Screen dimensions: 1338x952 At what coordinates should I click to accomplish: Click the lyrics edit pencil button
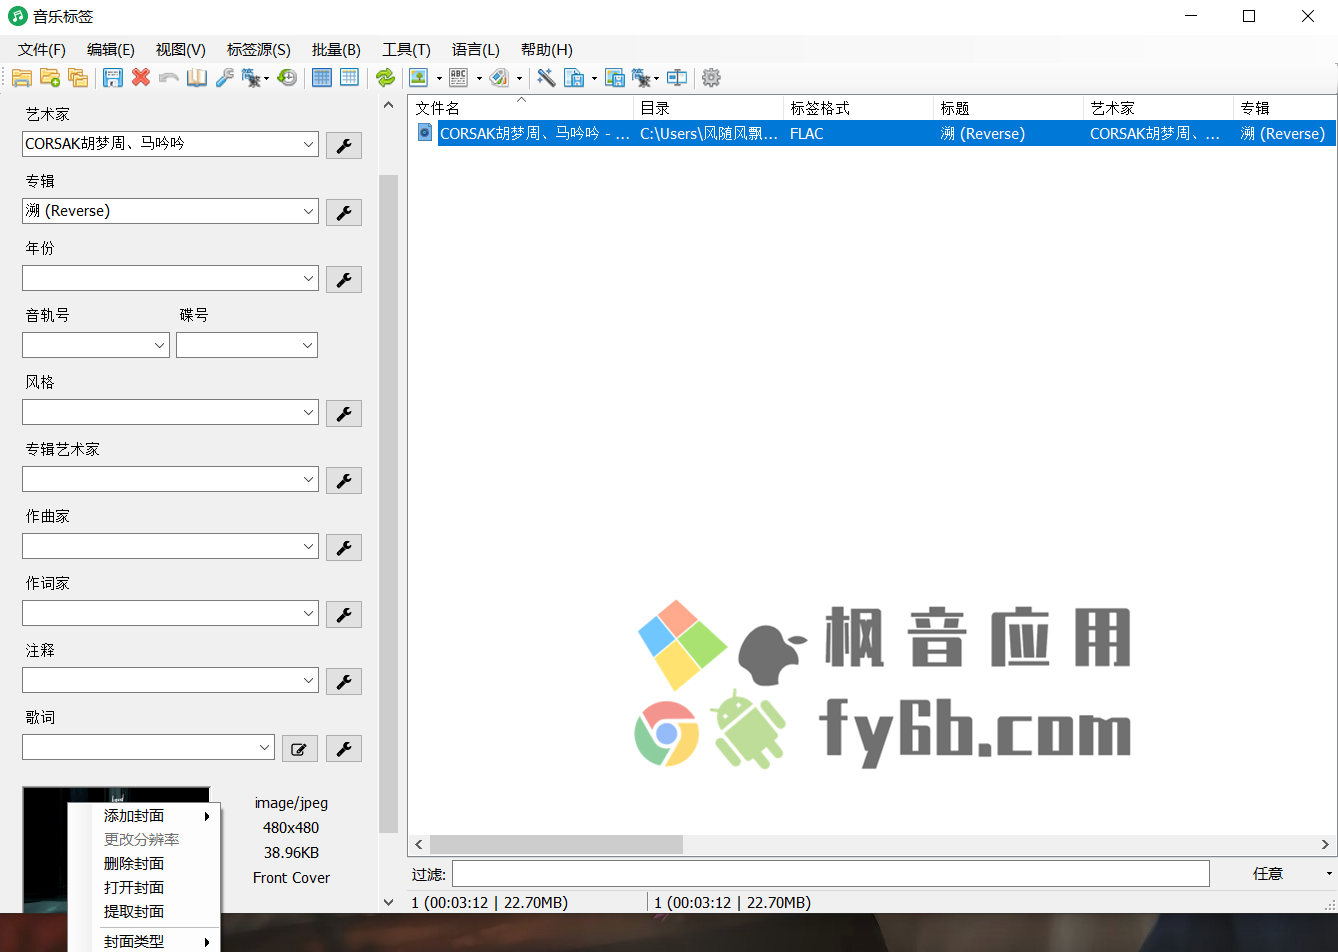click(299, 748)
